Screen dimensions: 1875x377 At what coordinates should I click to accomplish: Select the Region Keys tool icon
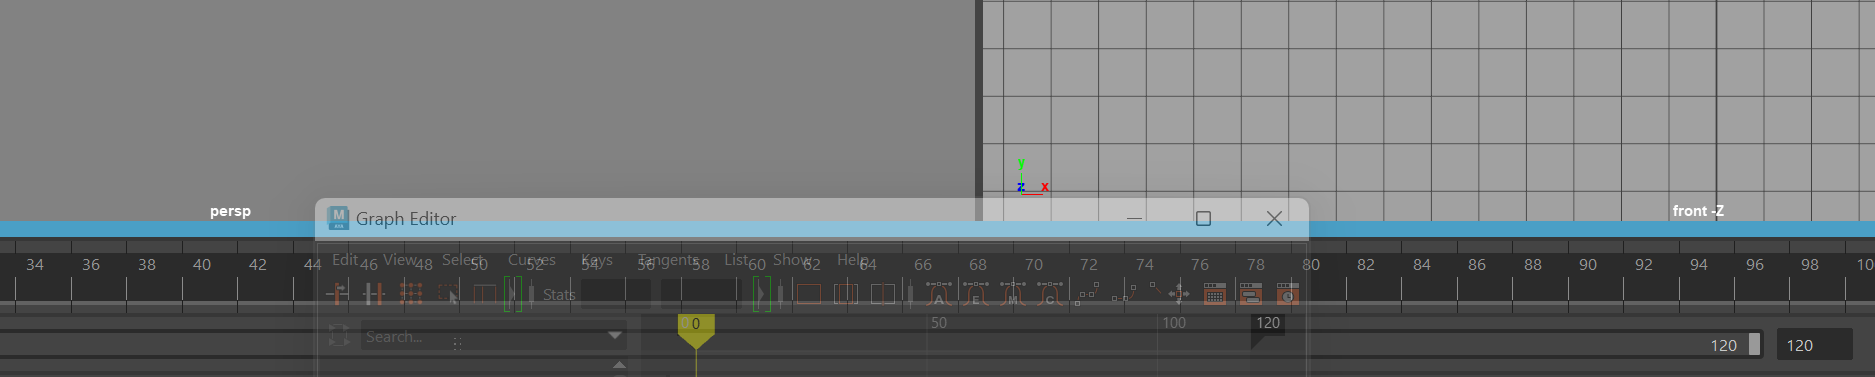pyautogui.click(x=448, y=293)
